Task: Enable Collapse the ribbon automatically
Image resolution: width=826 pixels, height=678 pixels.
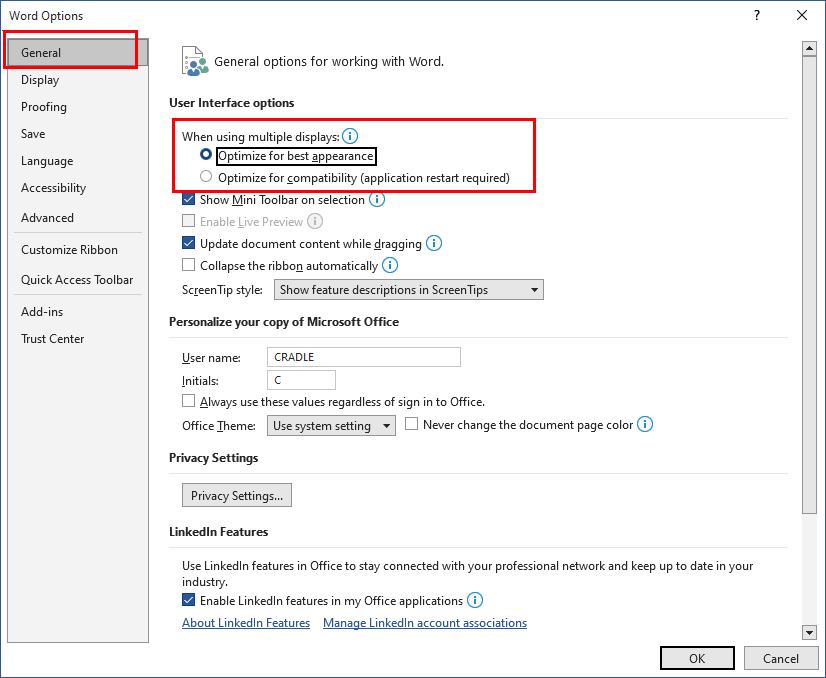Action: click(x=189, y=264)
